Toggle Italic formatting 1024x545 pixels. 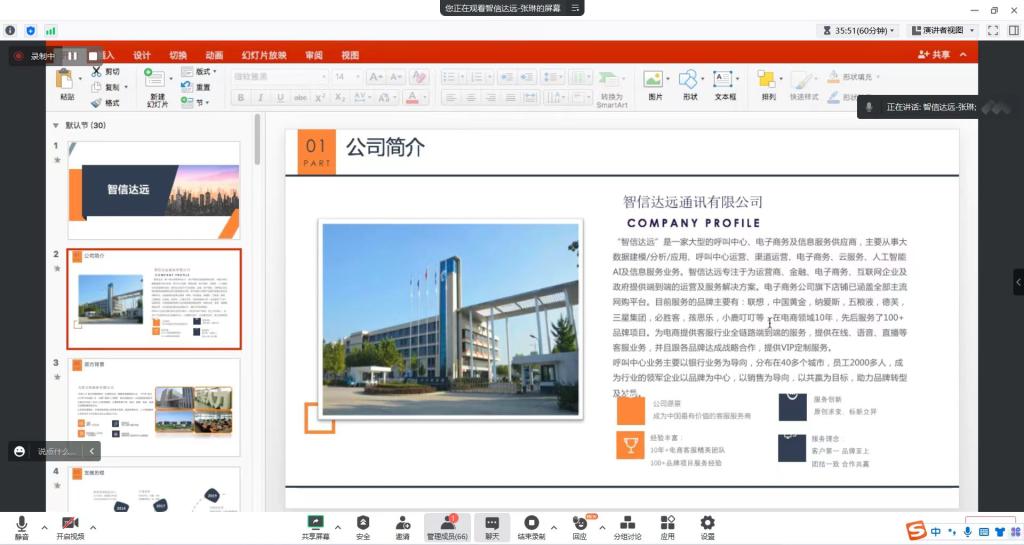coord(261,97)
